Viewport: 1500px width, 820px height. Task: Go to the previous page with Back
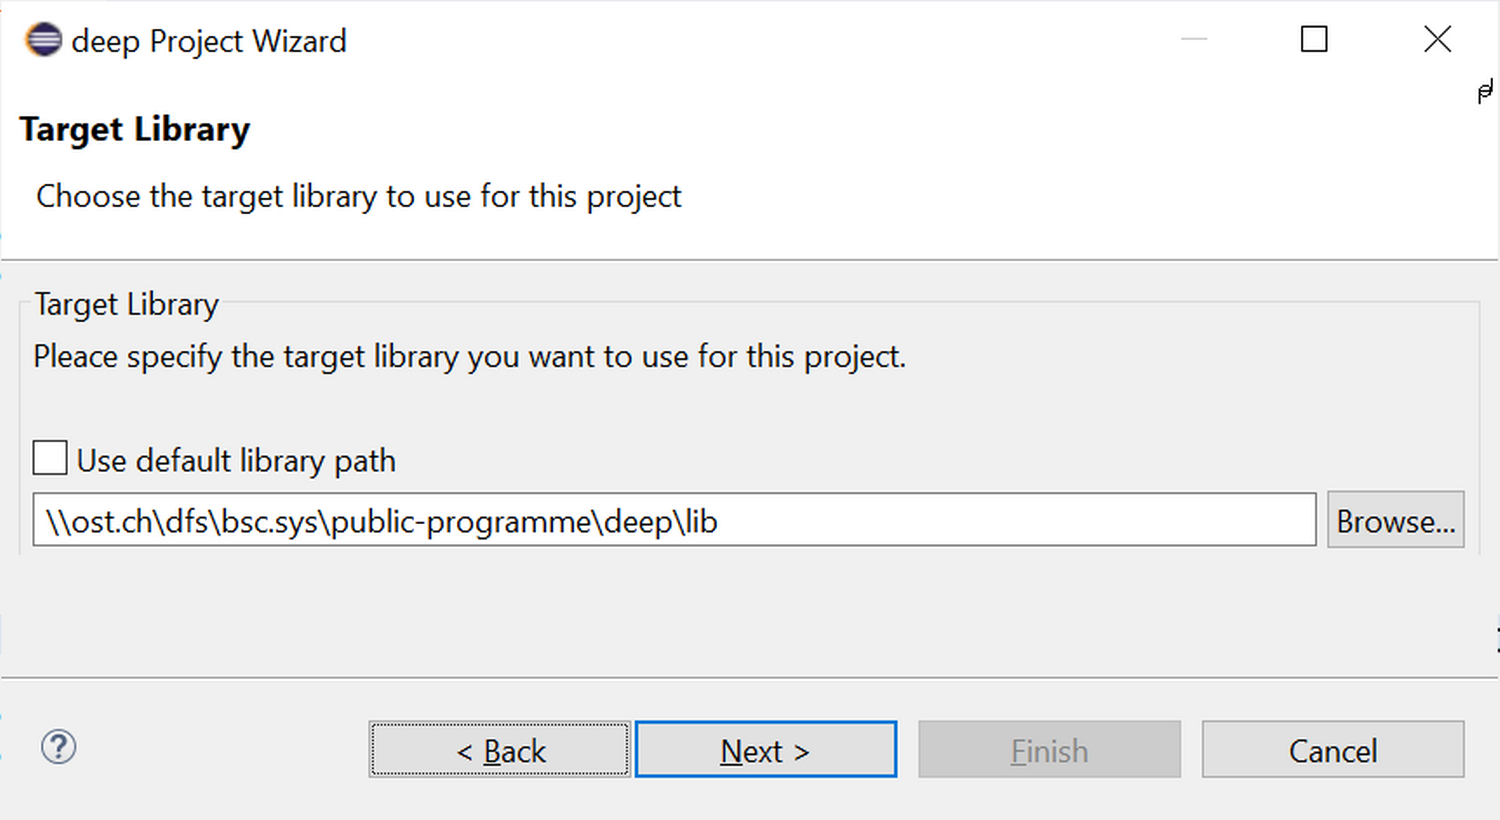[499, 750]
